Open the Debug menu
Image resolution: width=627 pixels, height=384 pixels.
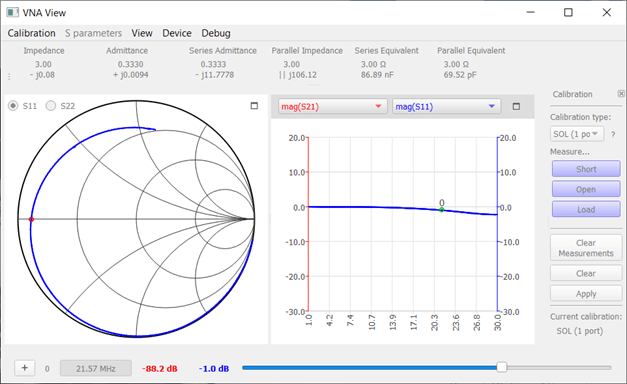pyautogui.click(x=216, y=33)
